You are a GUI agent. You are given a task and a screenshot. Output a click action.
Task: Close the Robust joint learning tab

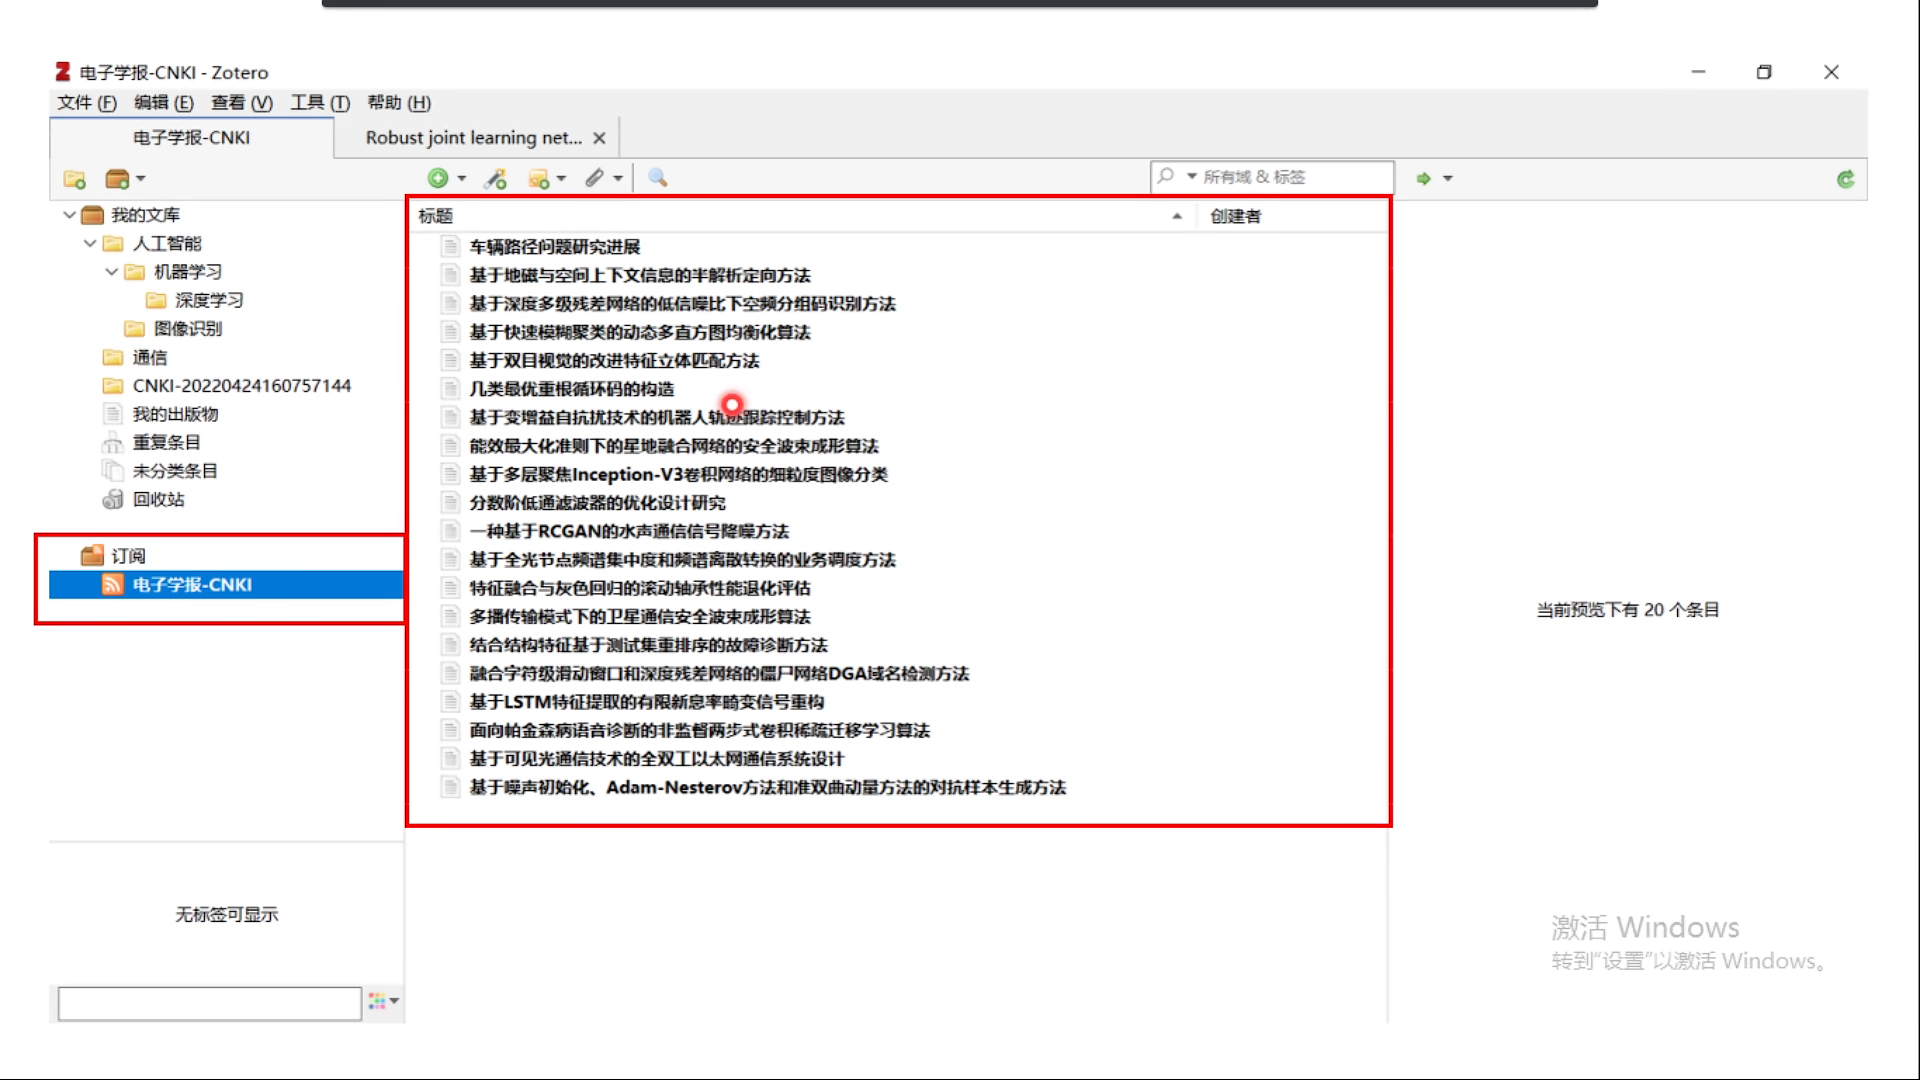tap(599, 138)
